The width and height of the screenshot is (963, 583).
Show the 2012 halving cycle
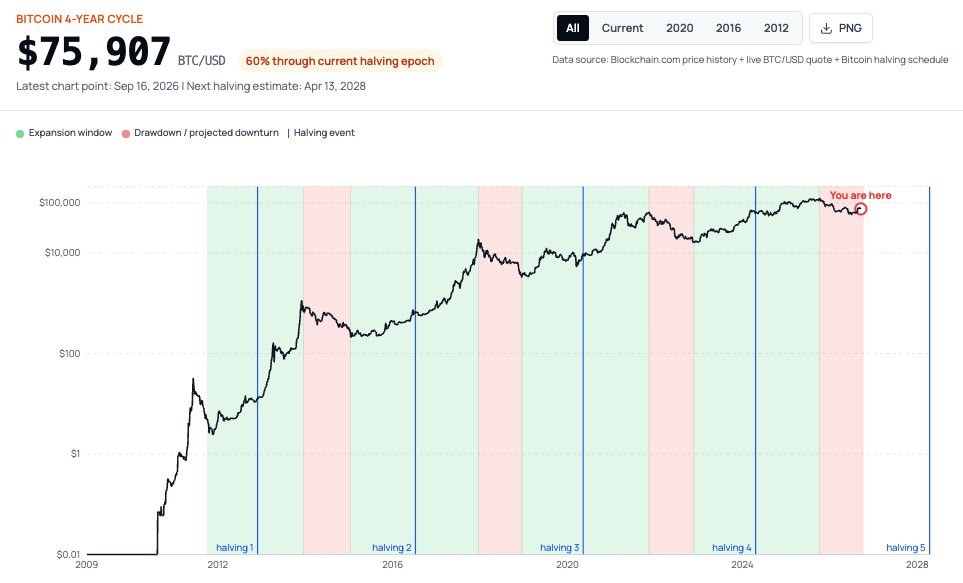(x=776, y=28)
